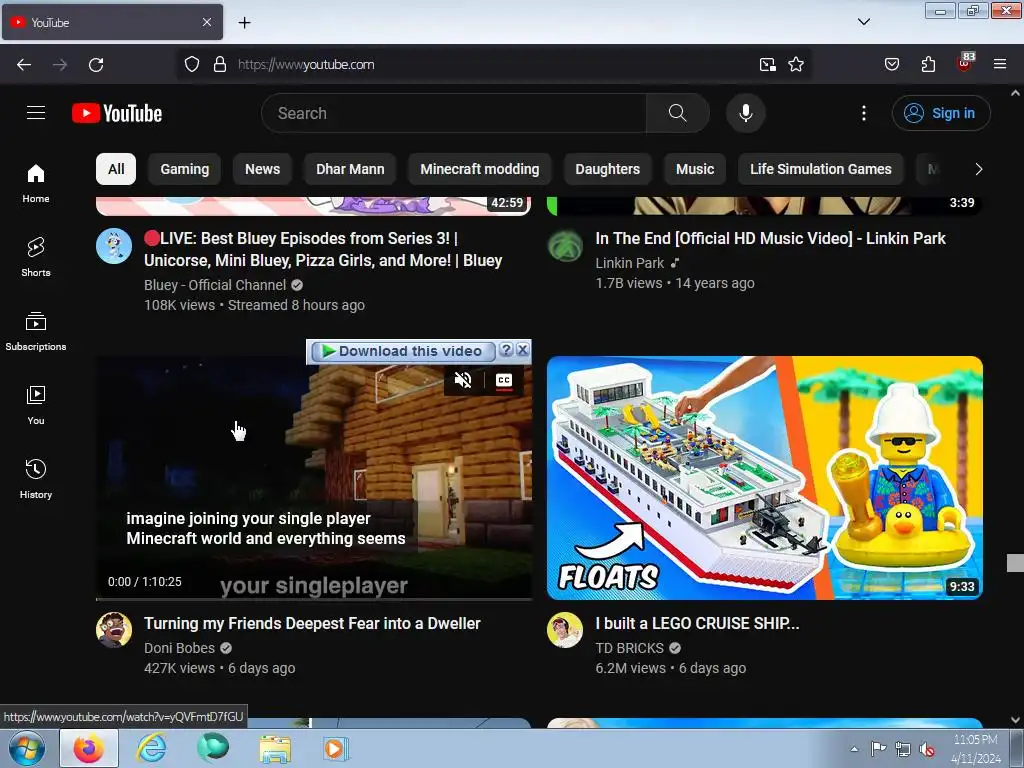Image resolution: width=1024 pixels, height=768 pixels.
Task: Show hidden system tray icons
Action: [x=854, y=749]
